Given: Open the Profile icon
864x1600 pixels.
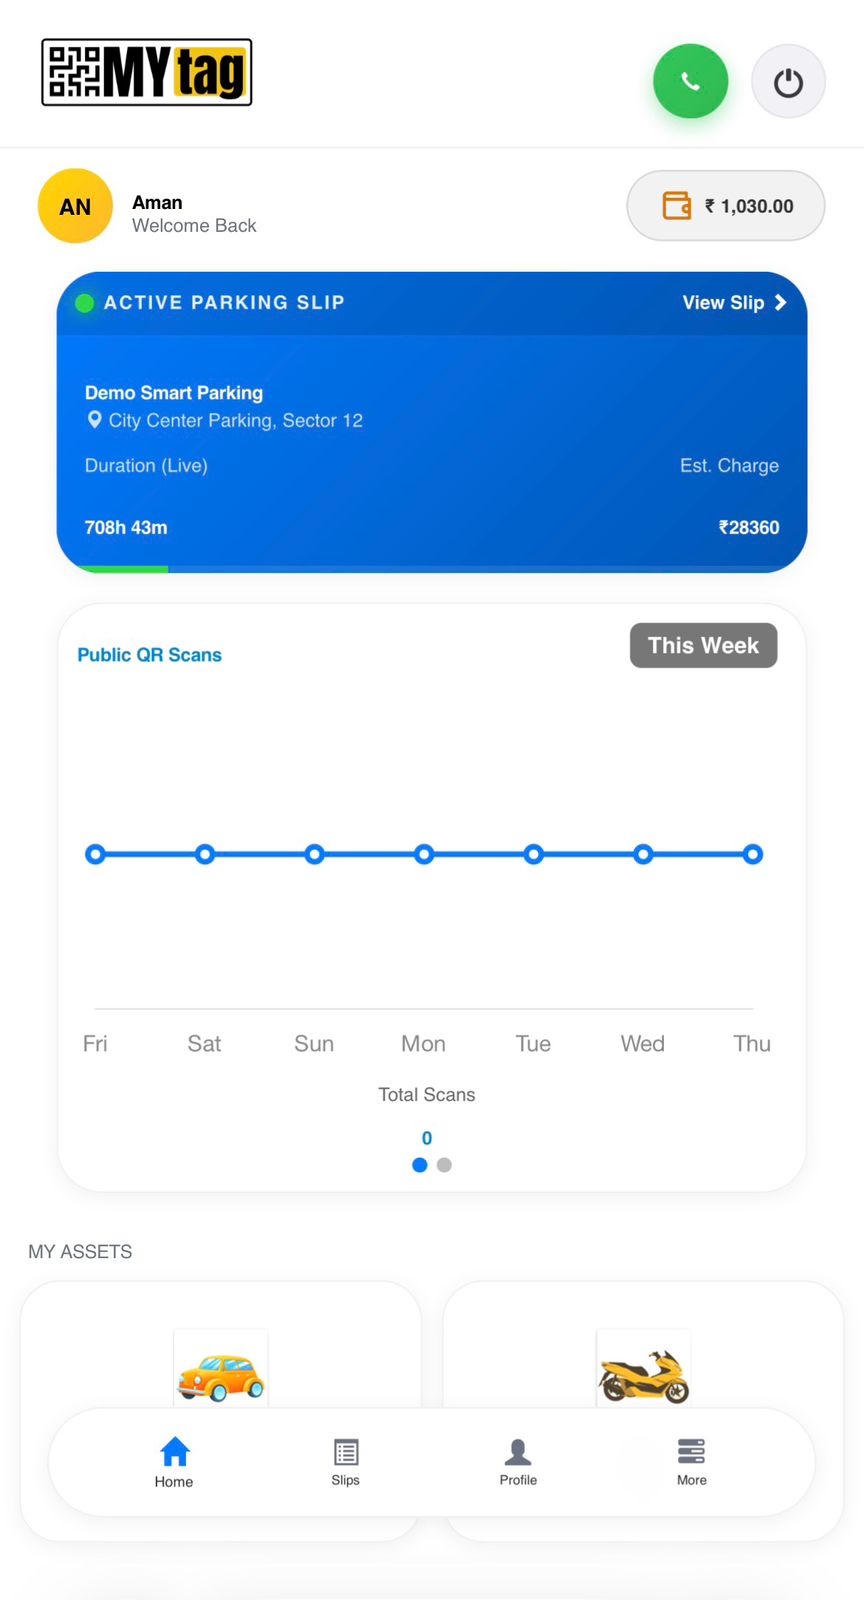Looking at the screenshot, I should [518, 1451].
